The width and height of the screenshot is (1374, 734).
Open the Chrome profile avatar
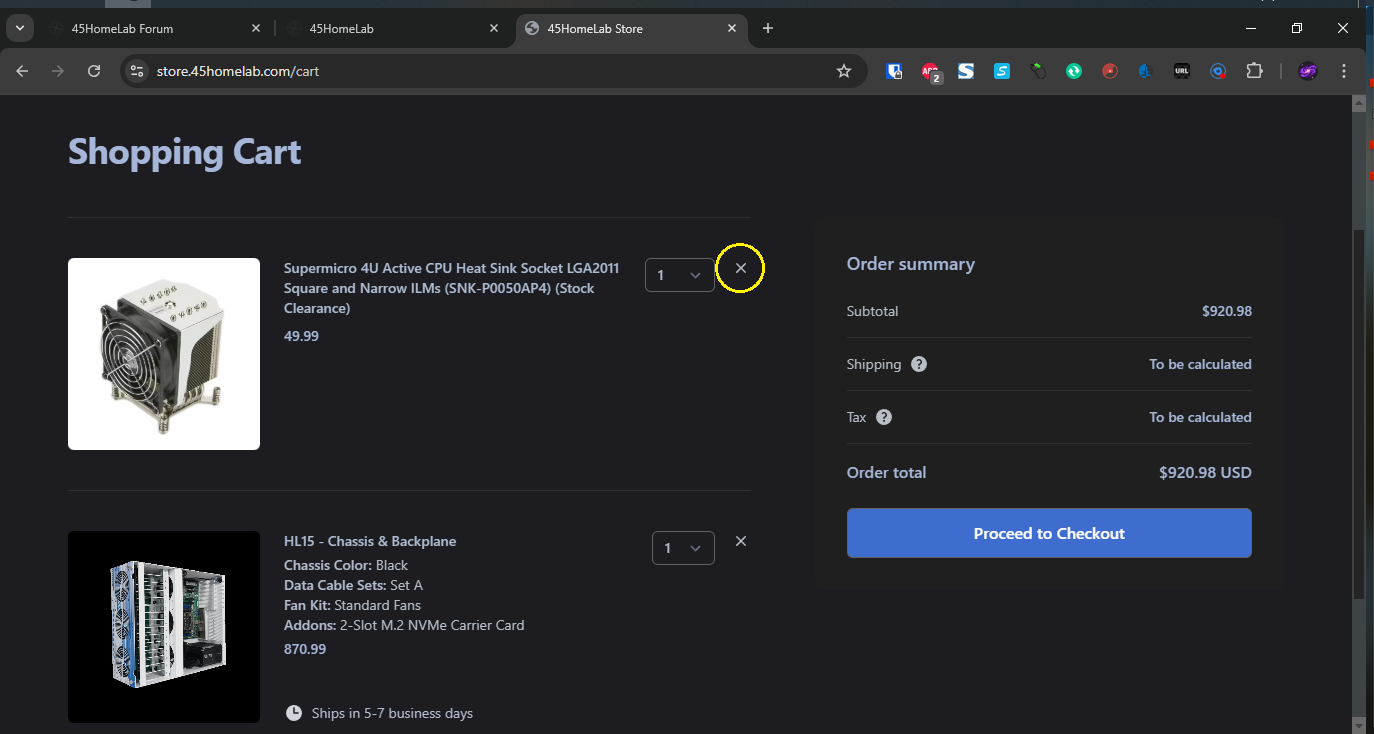[1308, 71]
